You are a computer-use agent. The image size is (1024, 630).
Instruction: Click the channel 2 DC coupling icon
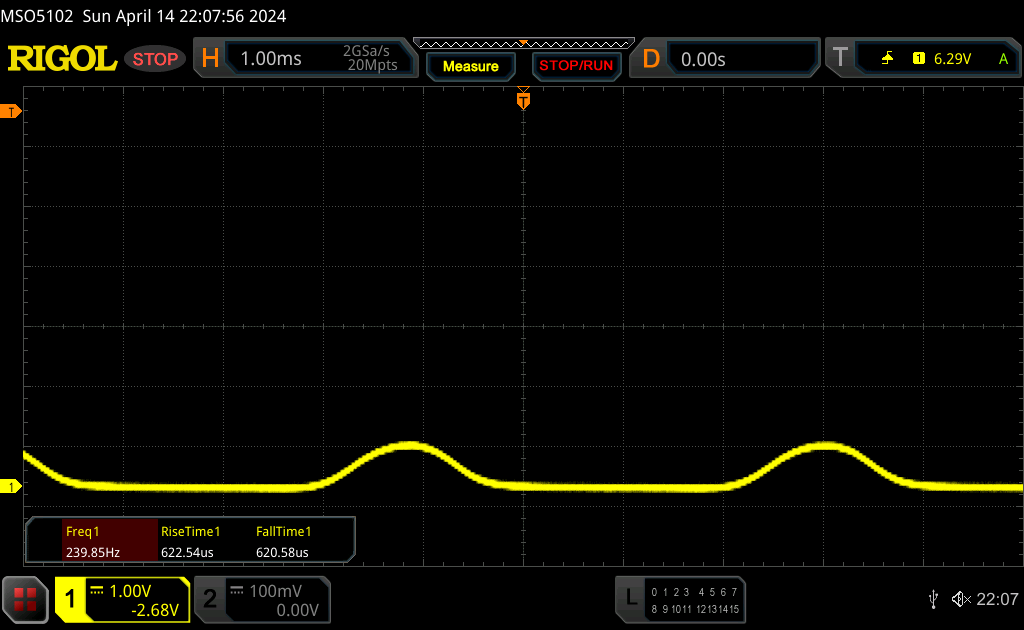click(237, 591)
